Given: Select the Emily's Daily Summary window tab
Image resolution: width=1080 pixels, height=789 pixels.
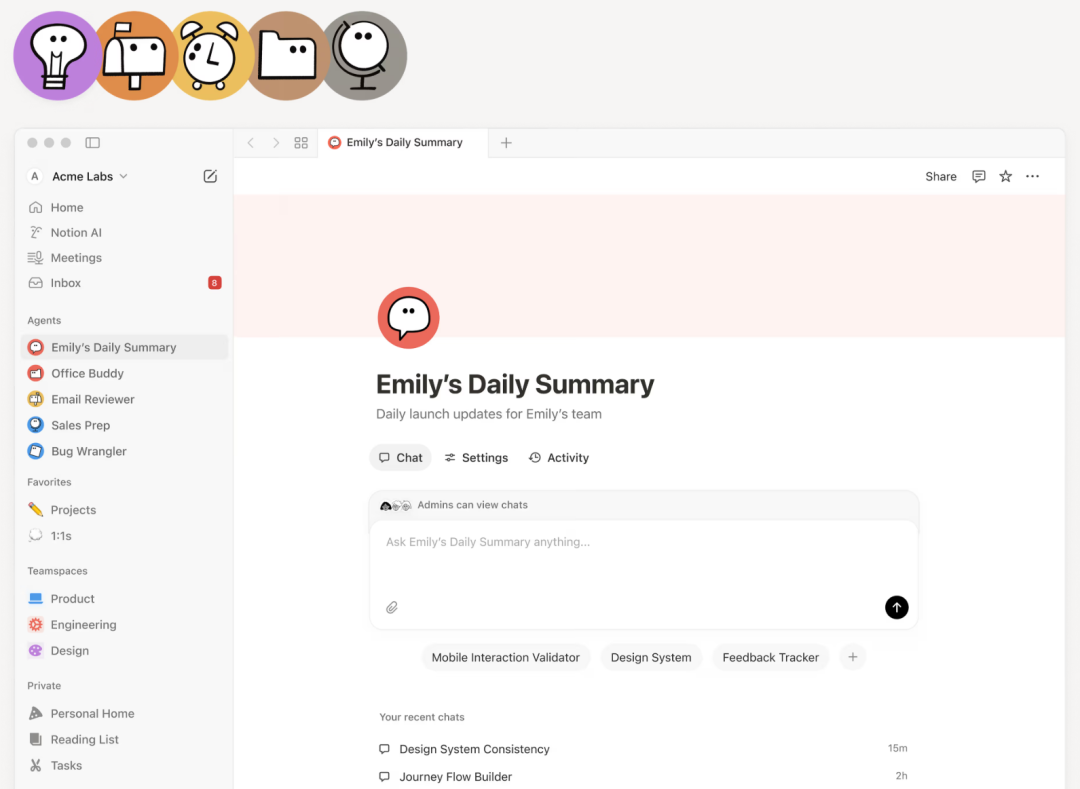Looking at the screenshot, I should (403, 143).
